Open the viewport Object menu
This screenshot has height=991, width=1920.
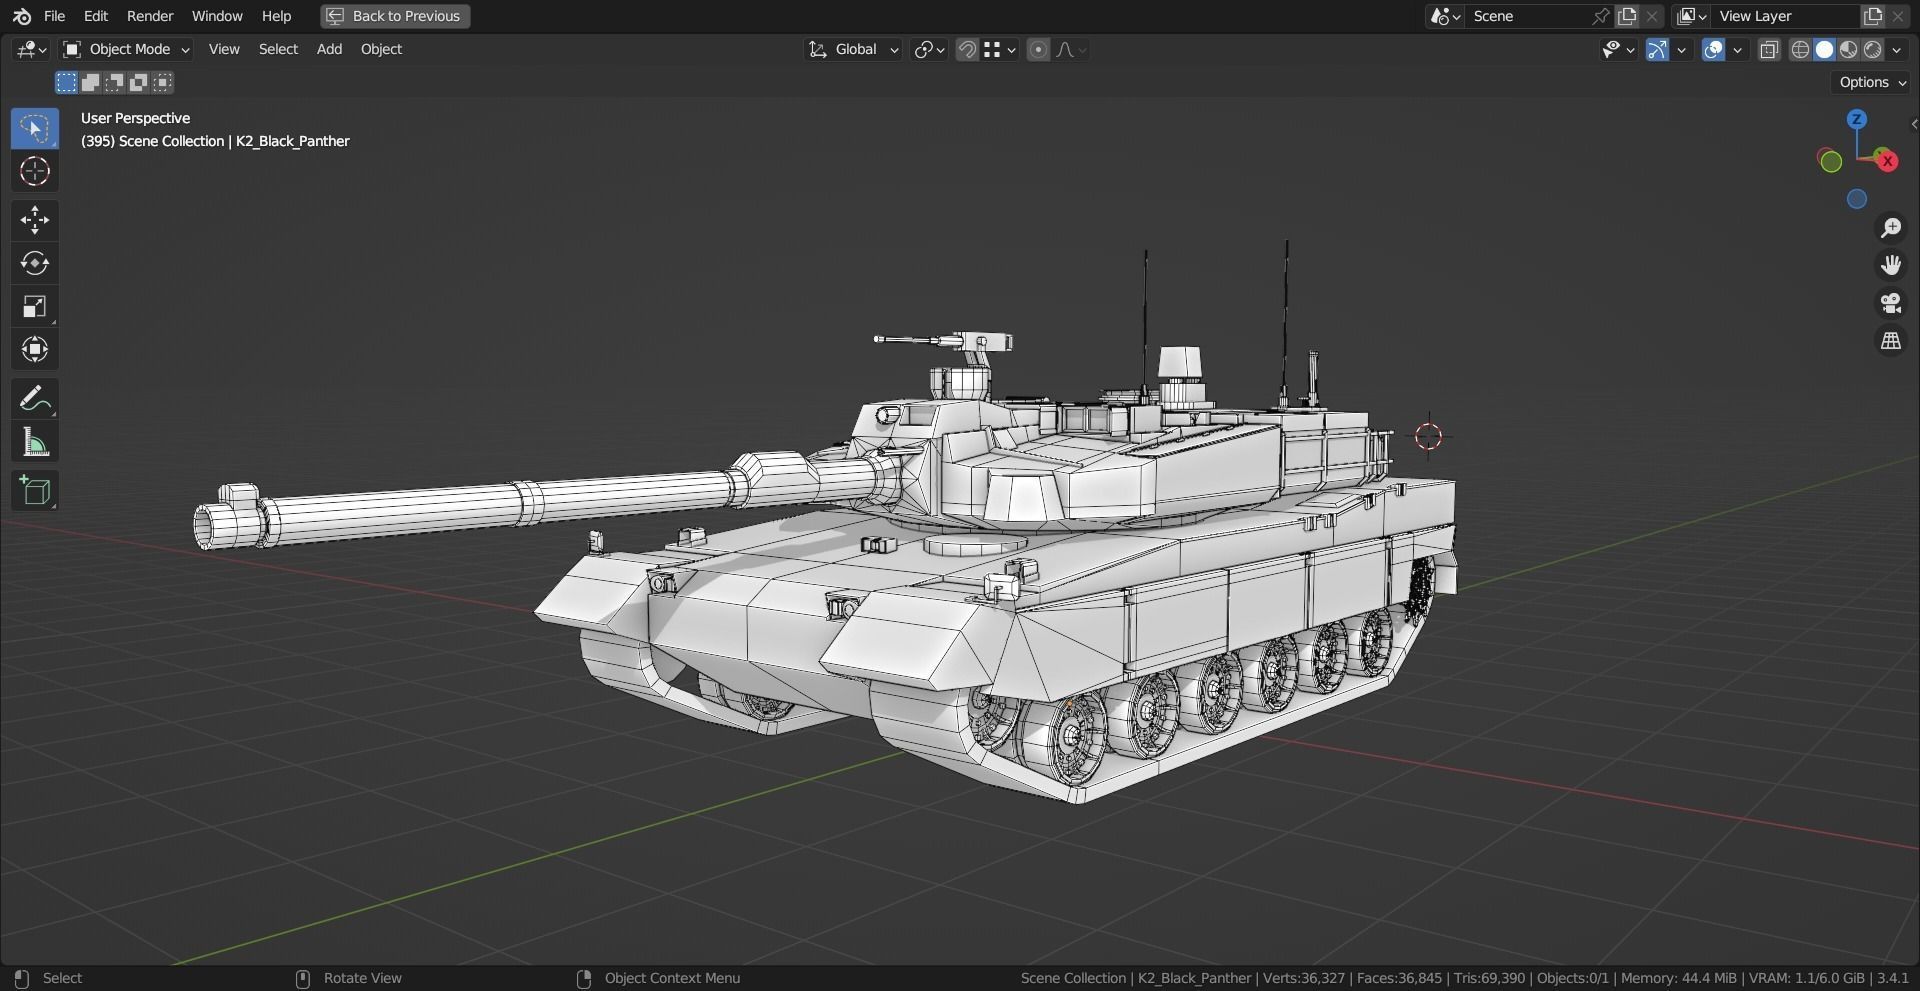[381, 49]
